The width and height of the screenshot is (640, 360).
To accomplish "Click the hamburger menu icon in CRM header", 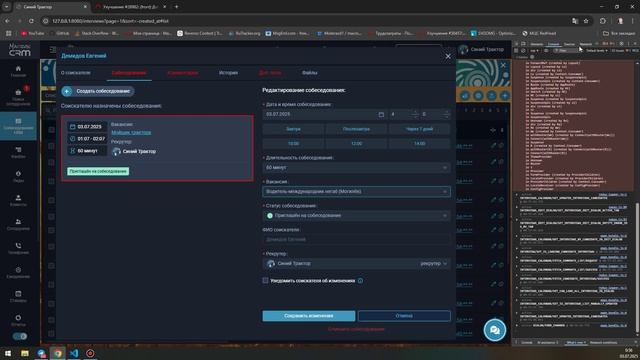I will [53, 49].
